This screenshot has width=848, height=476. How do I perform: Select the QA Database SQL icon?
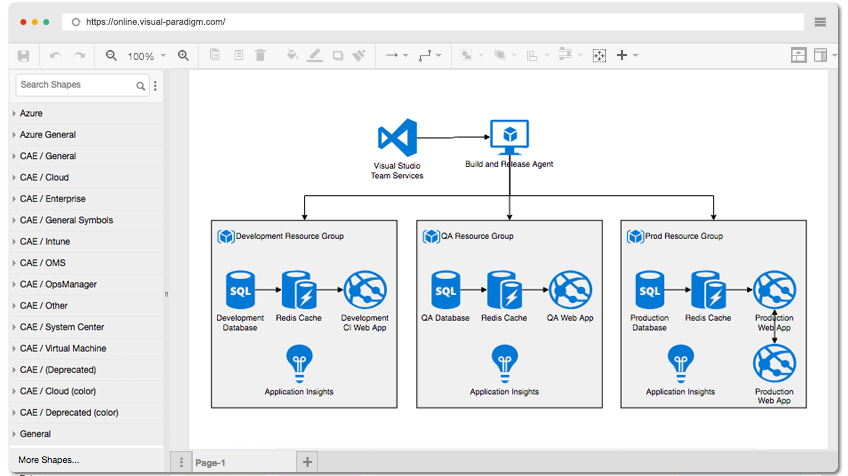[446, 290]
